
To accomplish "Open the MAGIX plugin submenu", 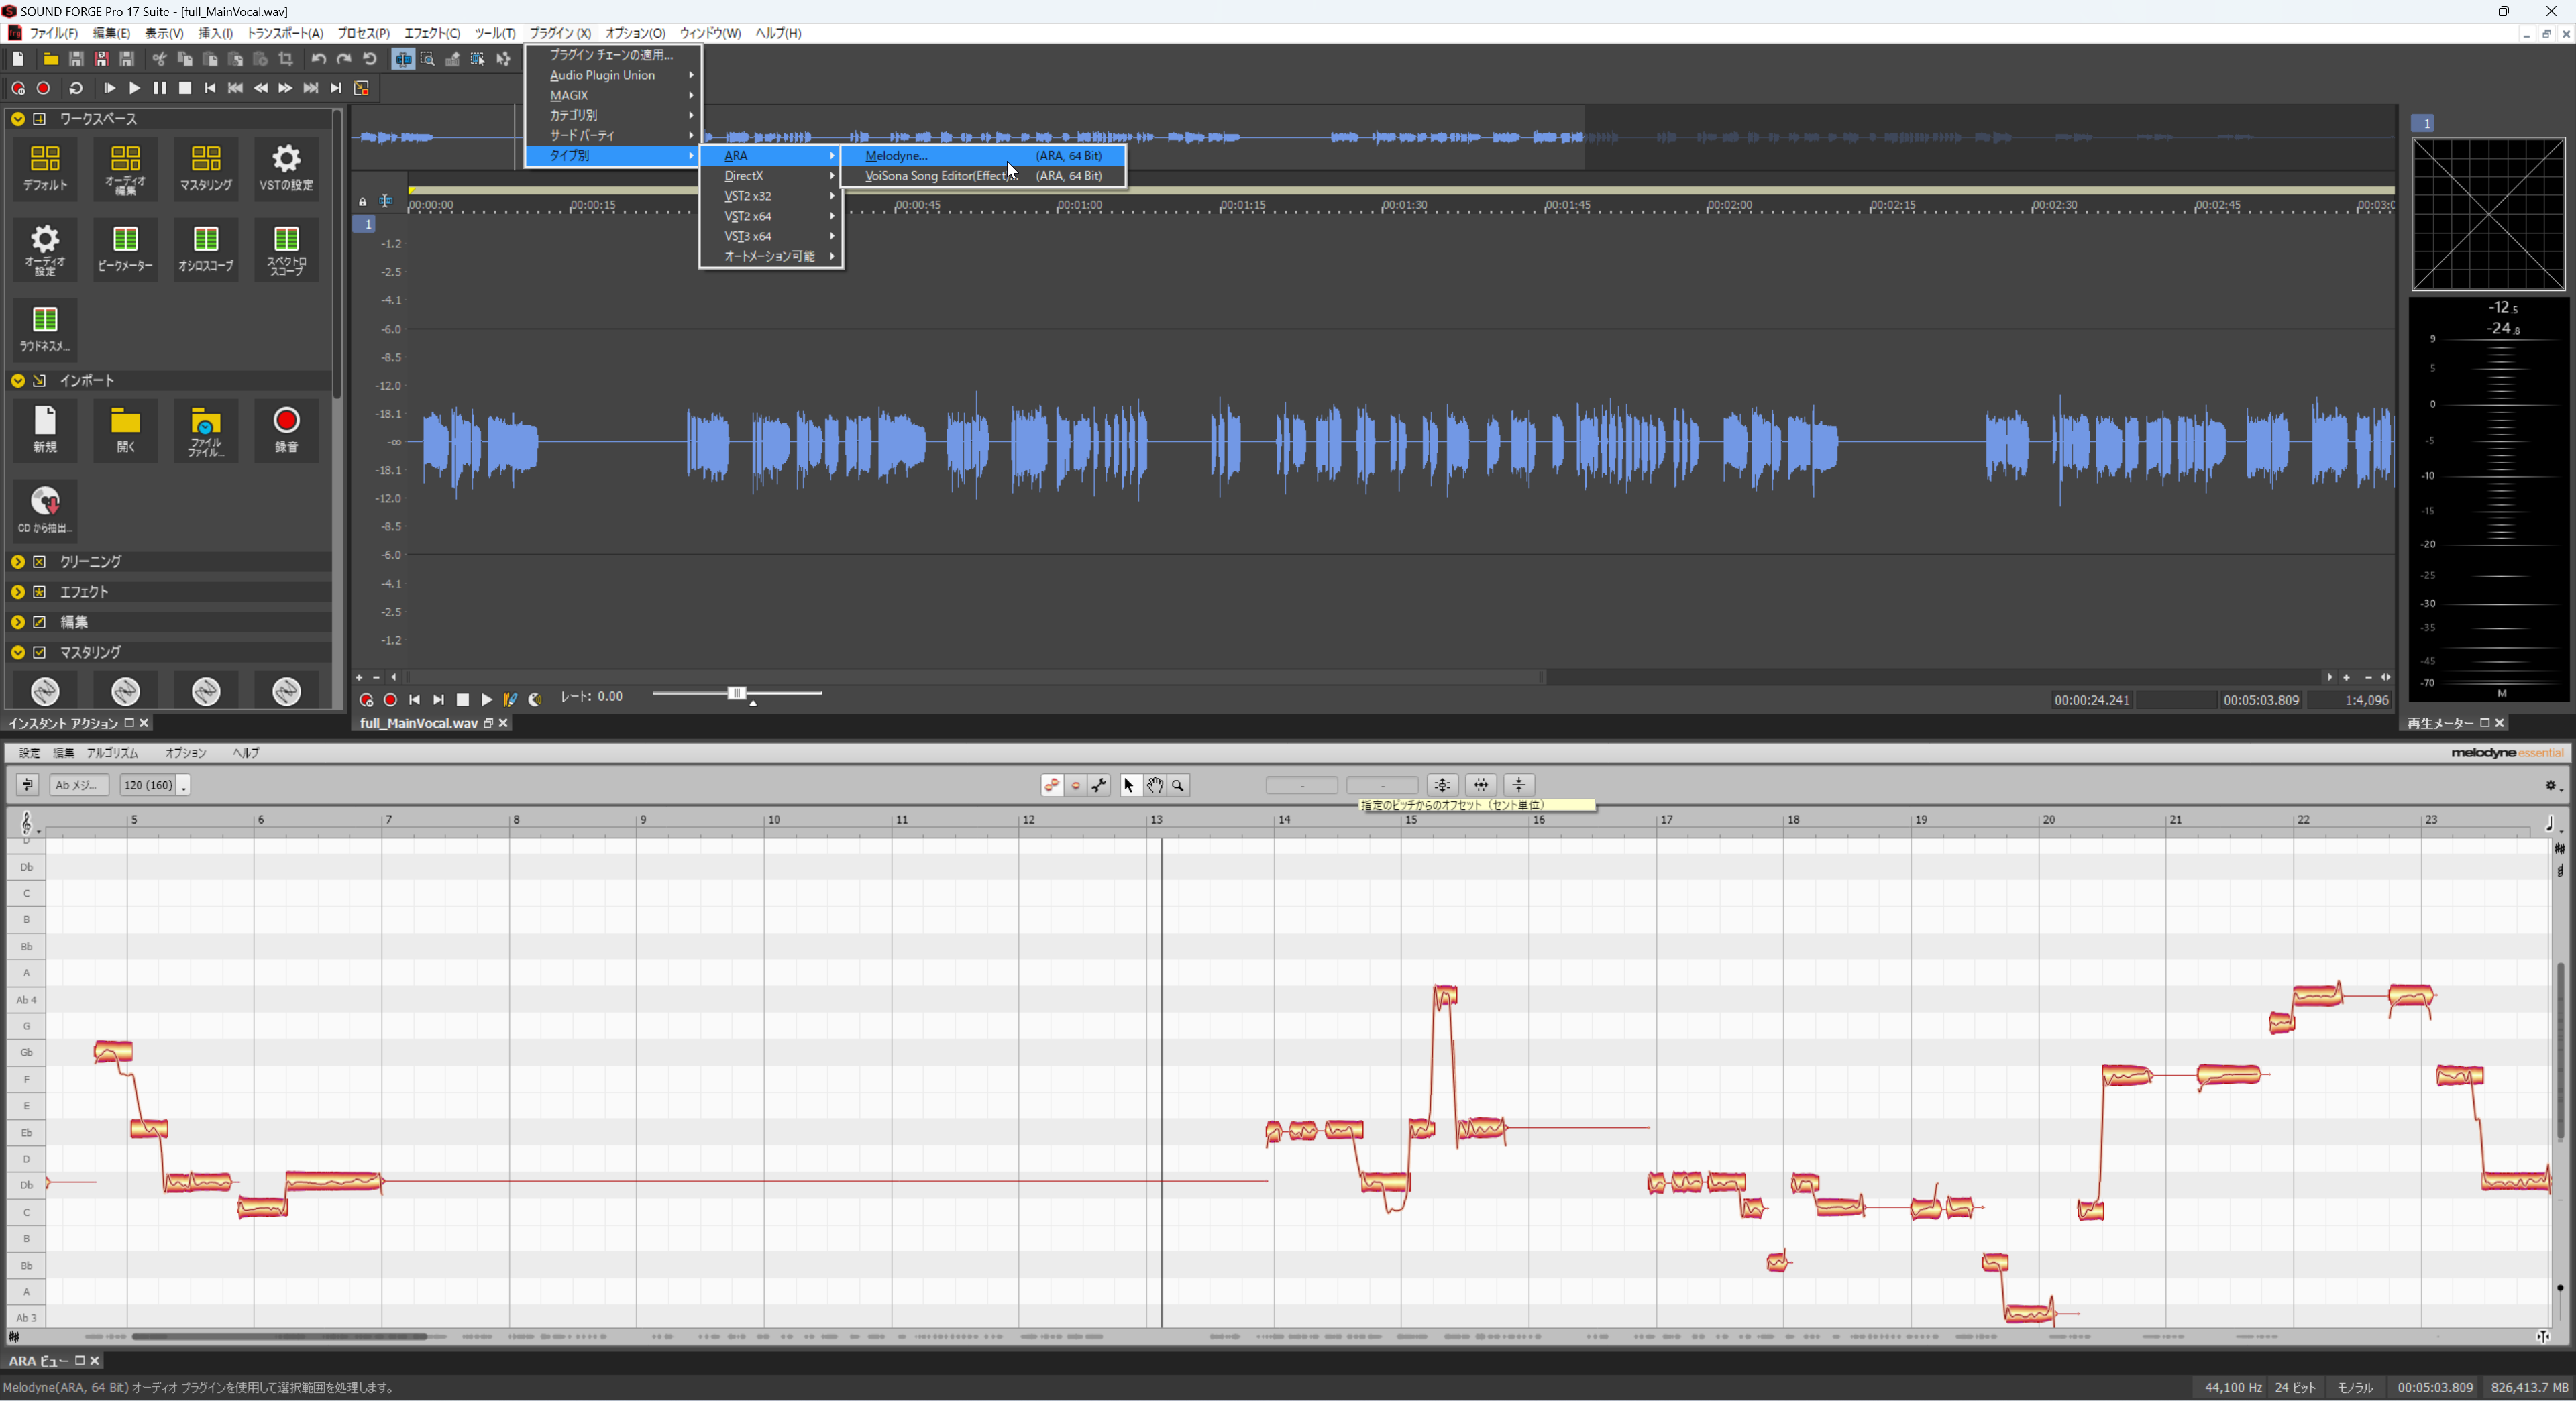I will pyautogui.click(x=613, y=95).
